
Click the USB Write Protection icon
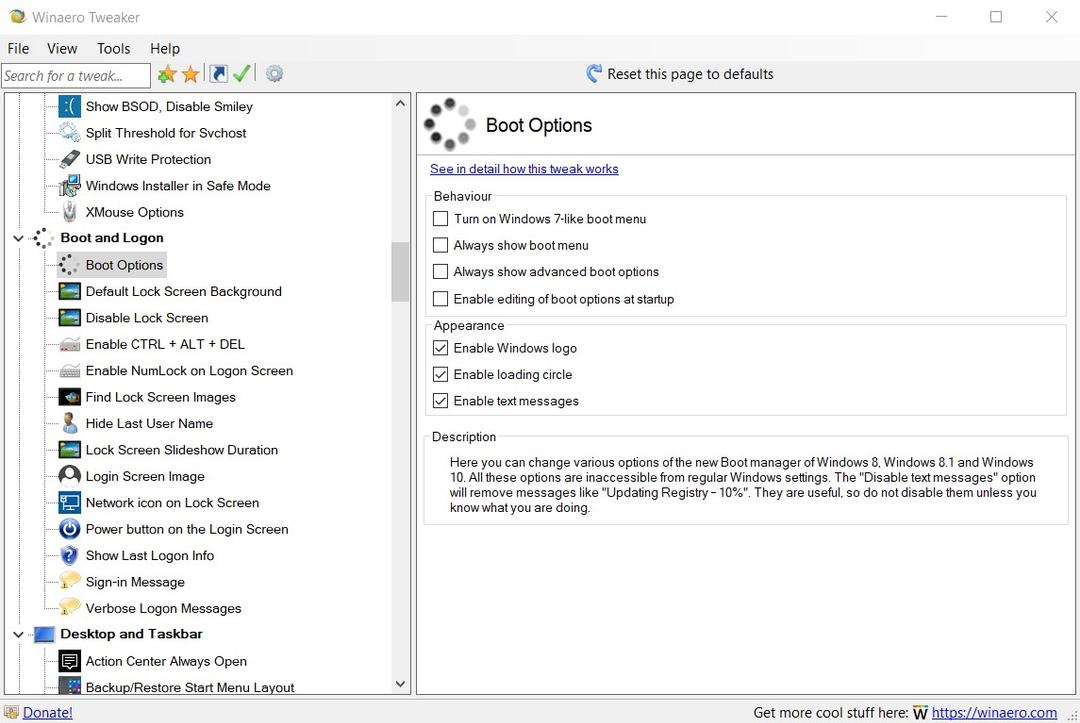point(69,159)
